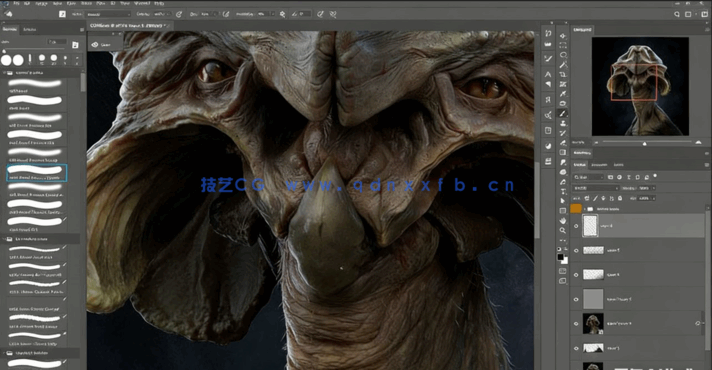Open the first item in the menu bar
712x370 pixels.
16,3
